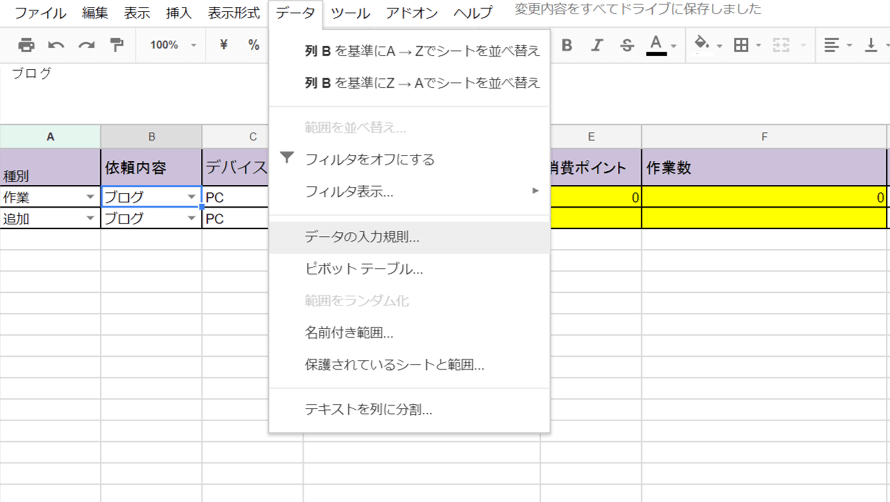This screenshot has height=502, width=890.
Task: Expand the 100% zoom dropdown
Action: pyautogui.click(x=172, y=45)
